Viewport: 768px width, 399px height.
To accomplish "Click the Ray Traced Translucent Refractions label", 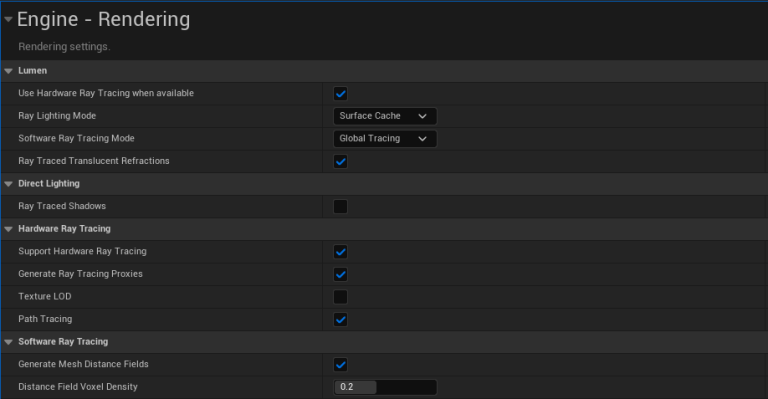I will point(94,161).
